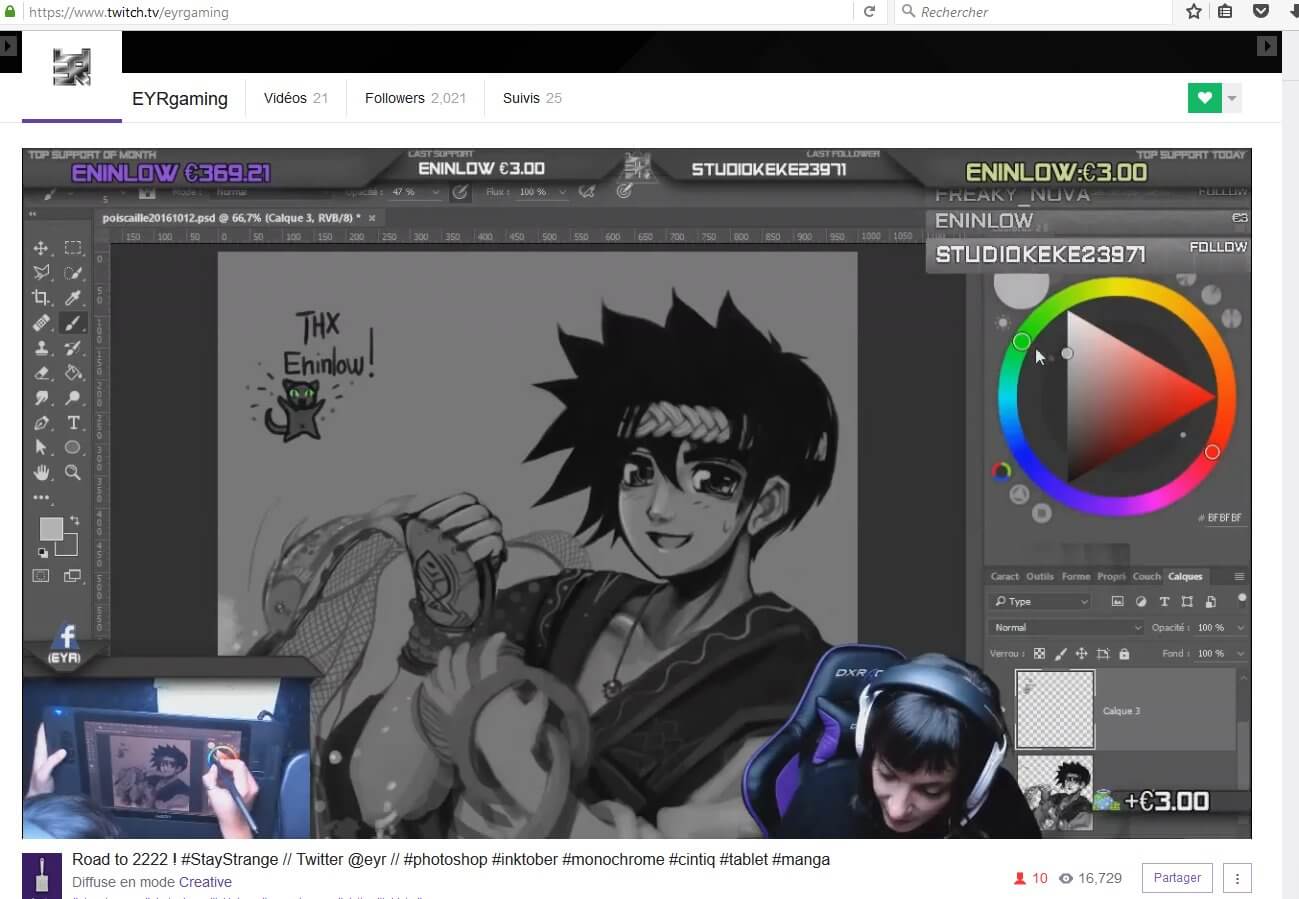Select the Smudge tool
The width and height of the screenshot is (1299, 899).
(41, 398)
